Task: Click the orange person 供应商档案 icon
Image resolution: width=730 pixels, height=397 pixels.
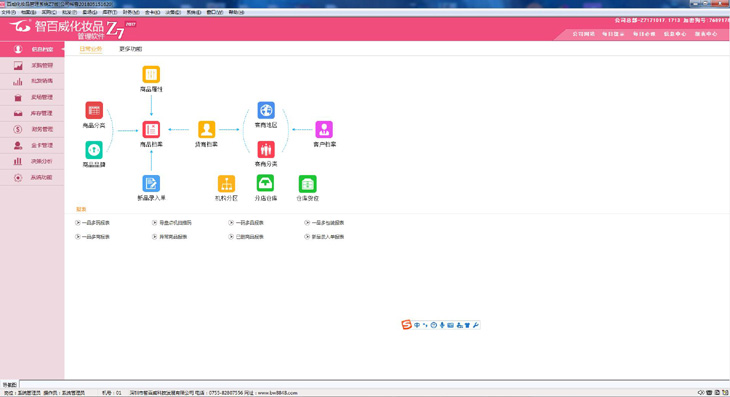Action: click(x=206, y=129)
